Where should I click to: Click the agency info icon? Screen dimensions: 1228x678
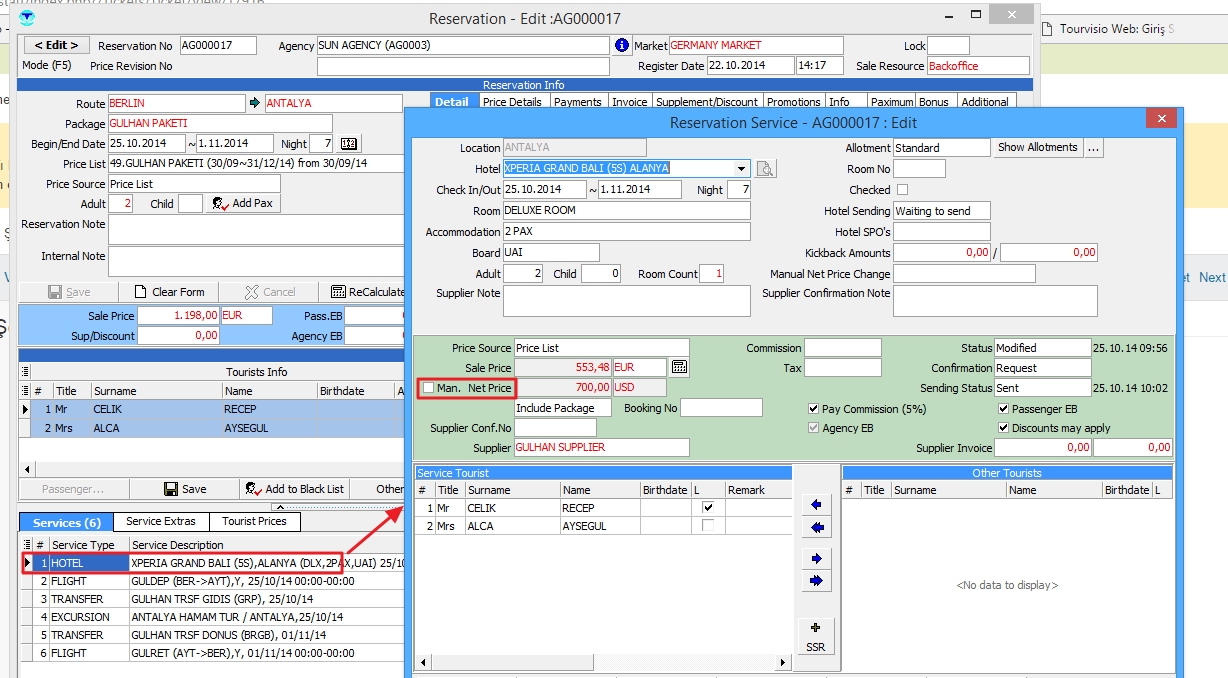point(622,46)
